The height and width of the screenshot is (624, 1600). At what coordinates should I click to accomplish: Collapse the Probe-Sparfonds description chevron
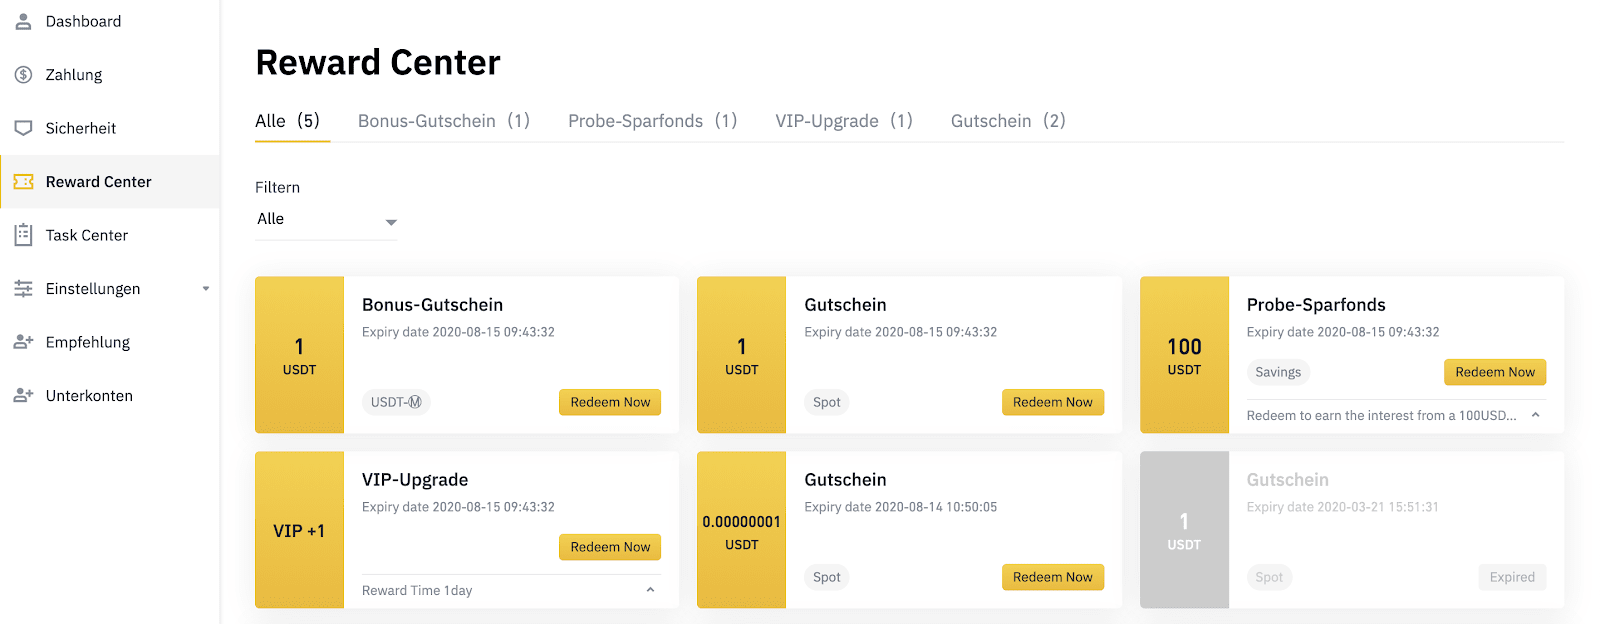(x=1535, y=415)
